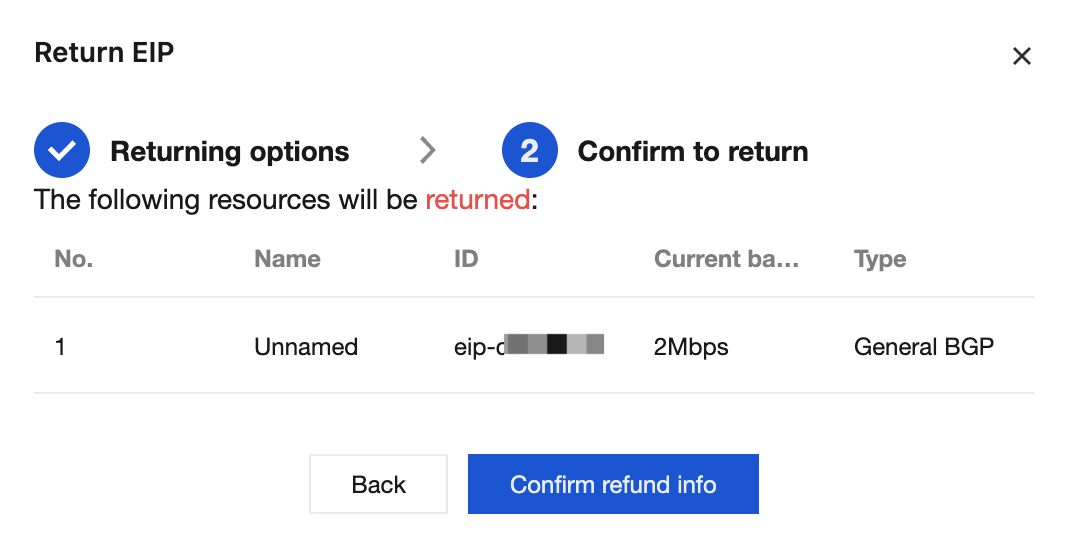Image resolution: width=1074 pixels, height=548 pixels.
Task: Click Confirm refund info button
Action: tap(613, 484)
